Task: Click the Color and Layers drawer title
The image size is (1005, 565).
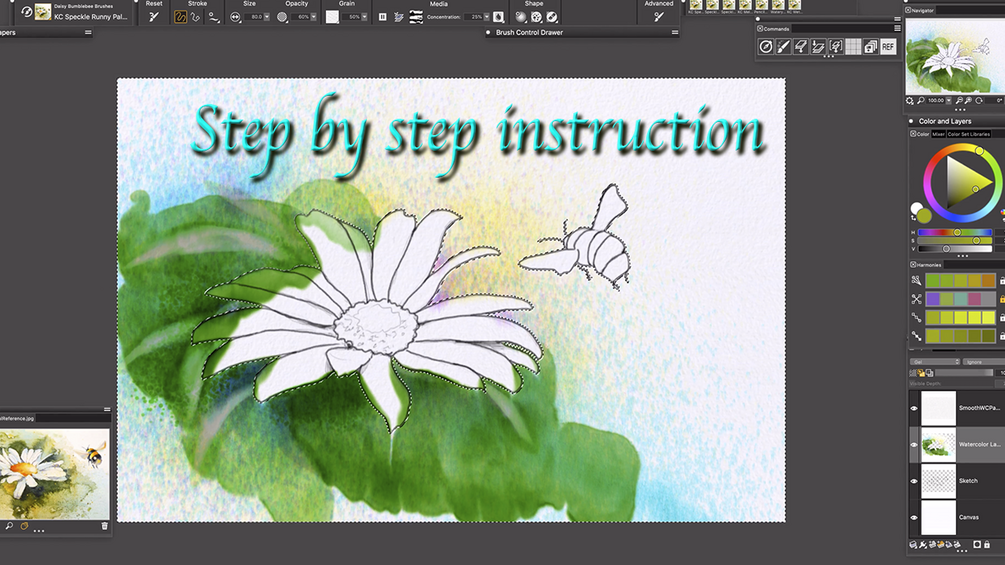Action: (945, 121)
